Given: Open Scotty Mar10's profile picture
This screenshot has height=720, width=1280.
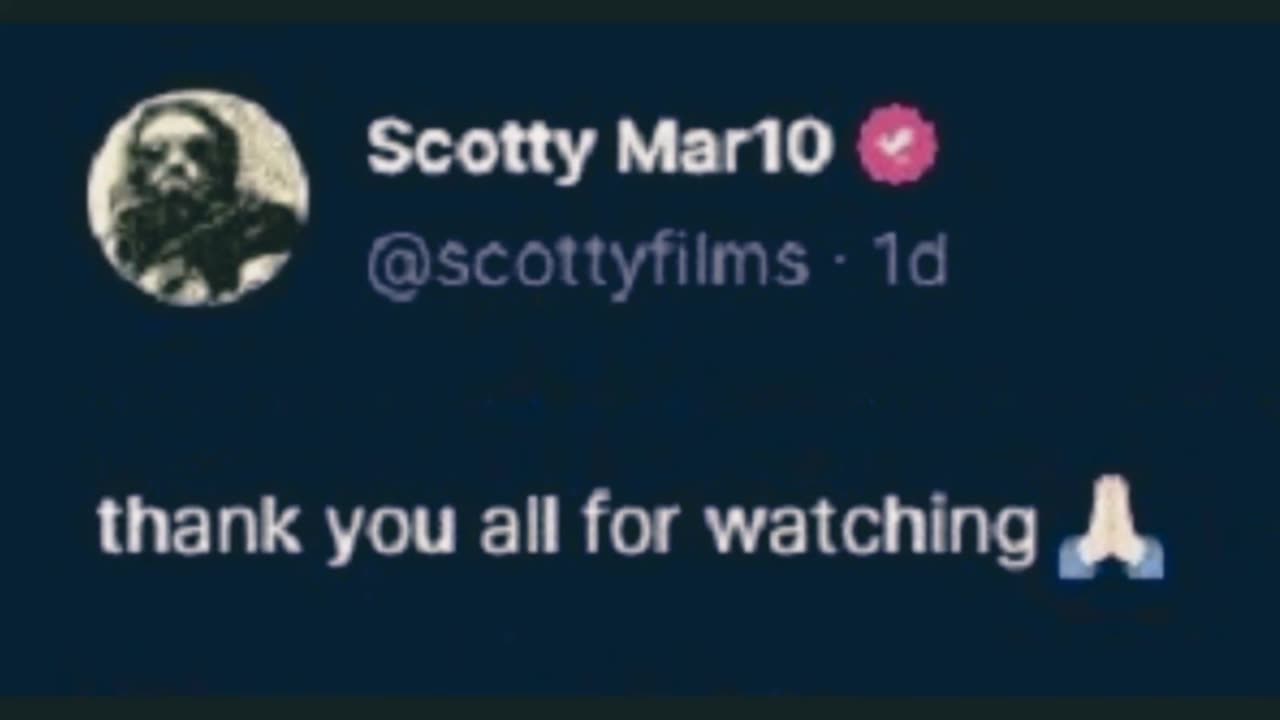Looking at the screenshot, I should 198,198.
